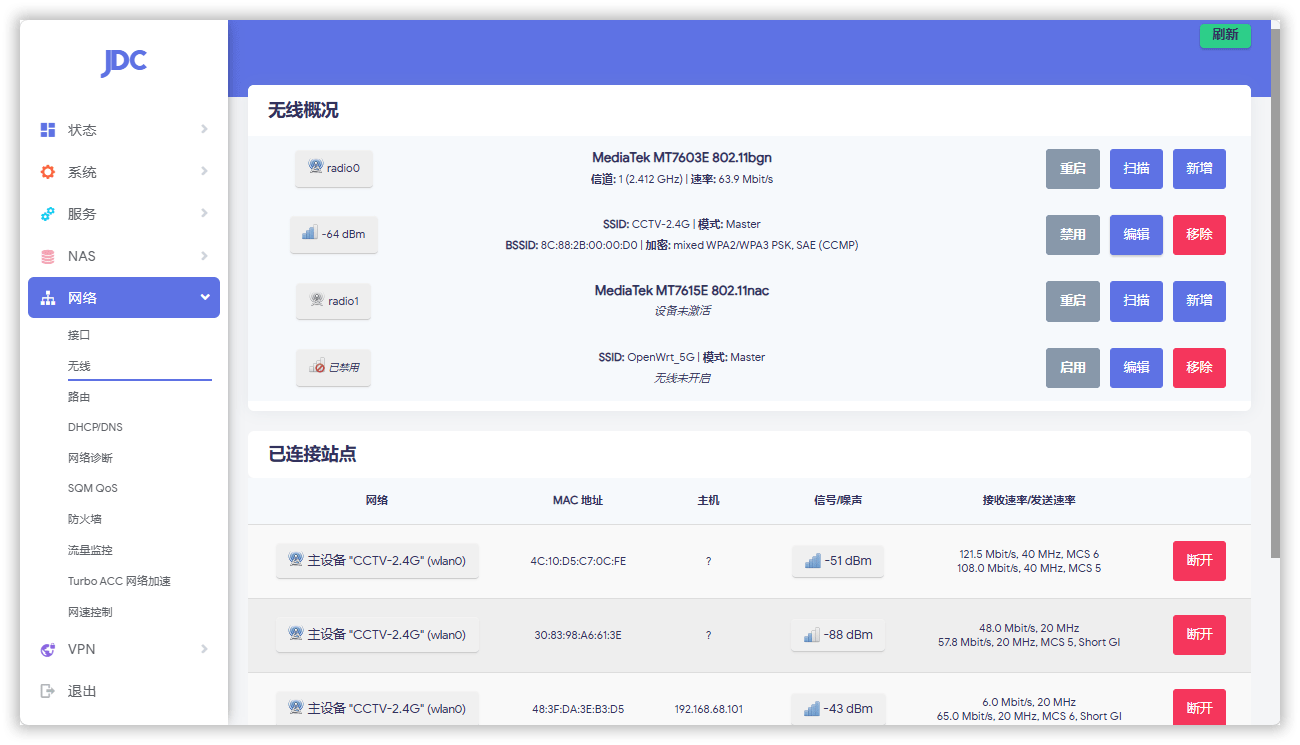Click the VPN icon in sidebar

point(48,649)
